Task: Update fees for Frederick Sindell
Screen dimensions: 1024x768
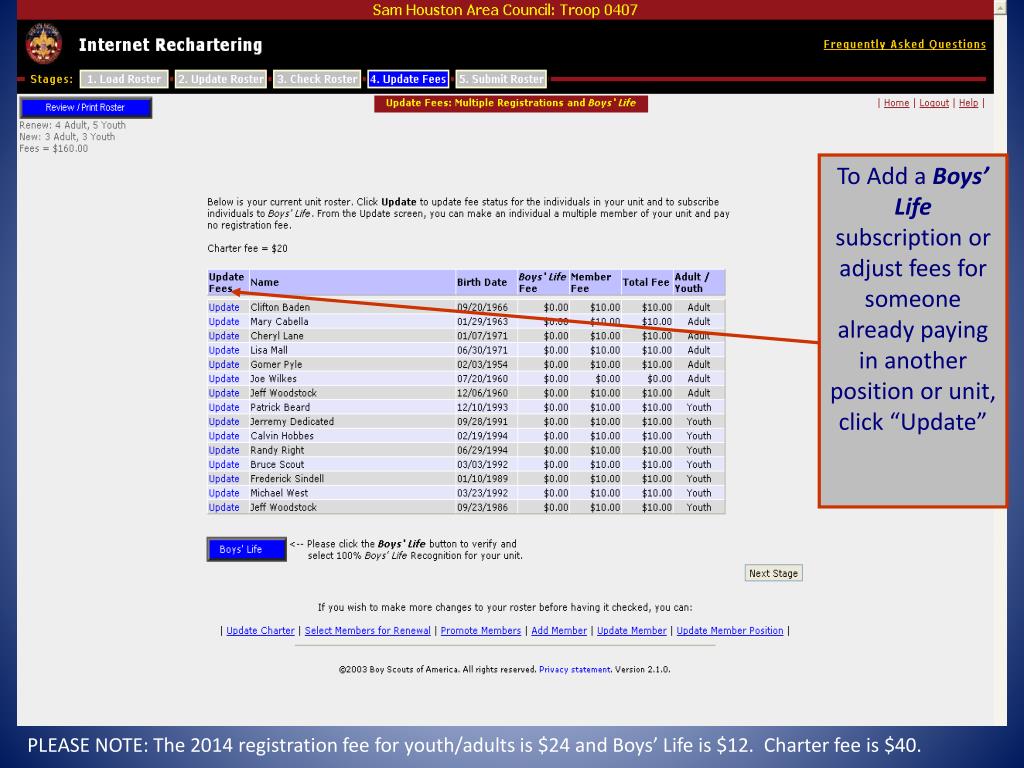Action: click(224, 479)
